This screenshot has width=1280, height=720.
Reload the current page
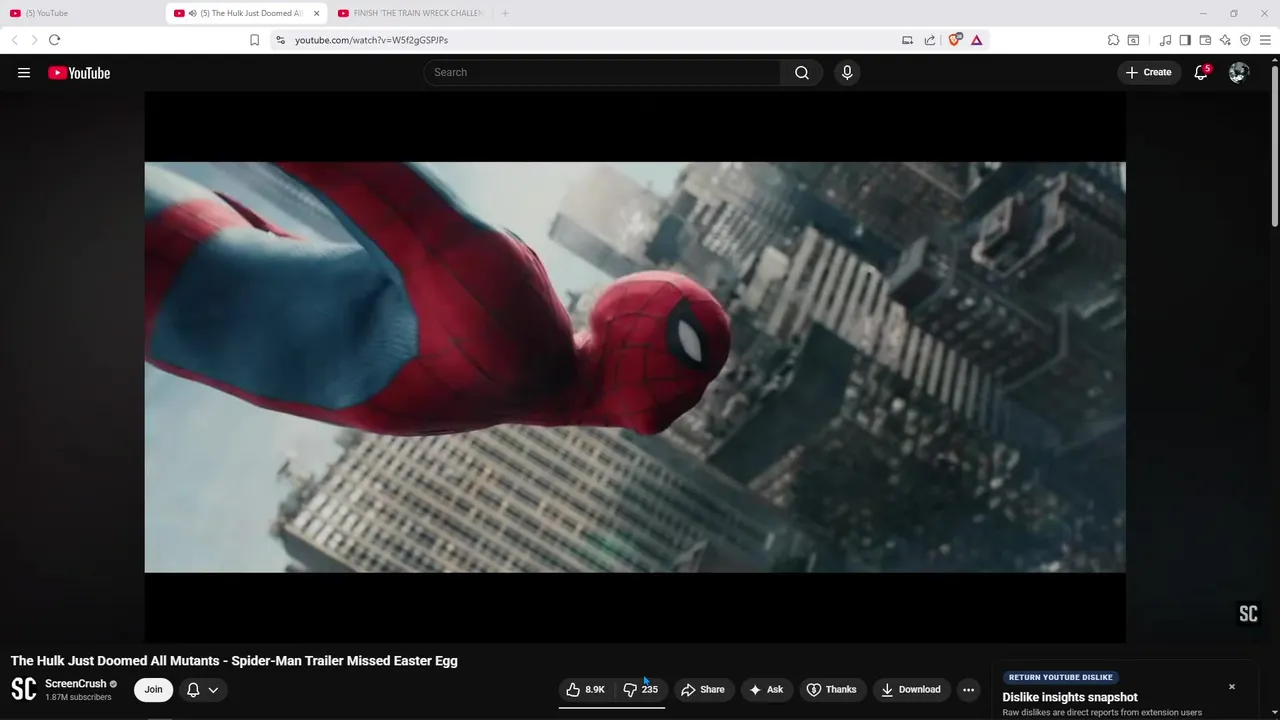click(x=54, y=40)
